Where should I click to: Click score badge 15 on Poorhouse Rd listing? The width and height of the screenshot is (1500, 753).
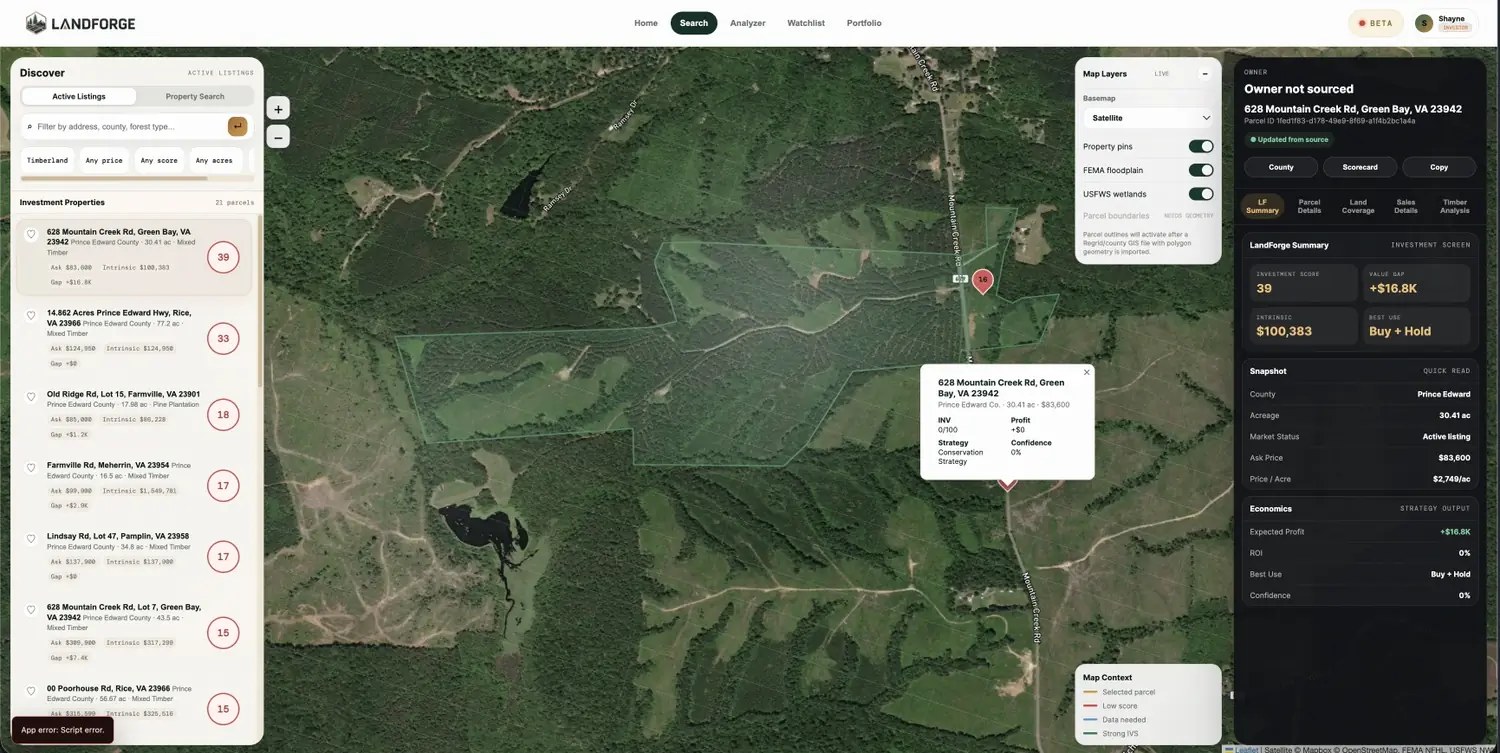[223, 708]
